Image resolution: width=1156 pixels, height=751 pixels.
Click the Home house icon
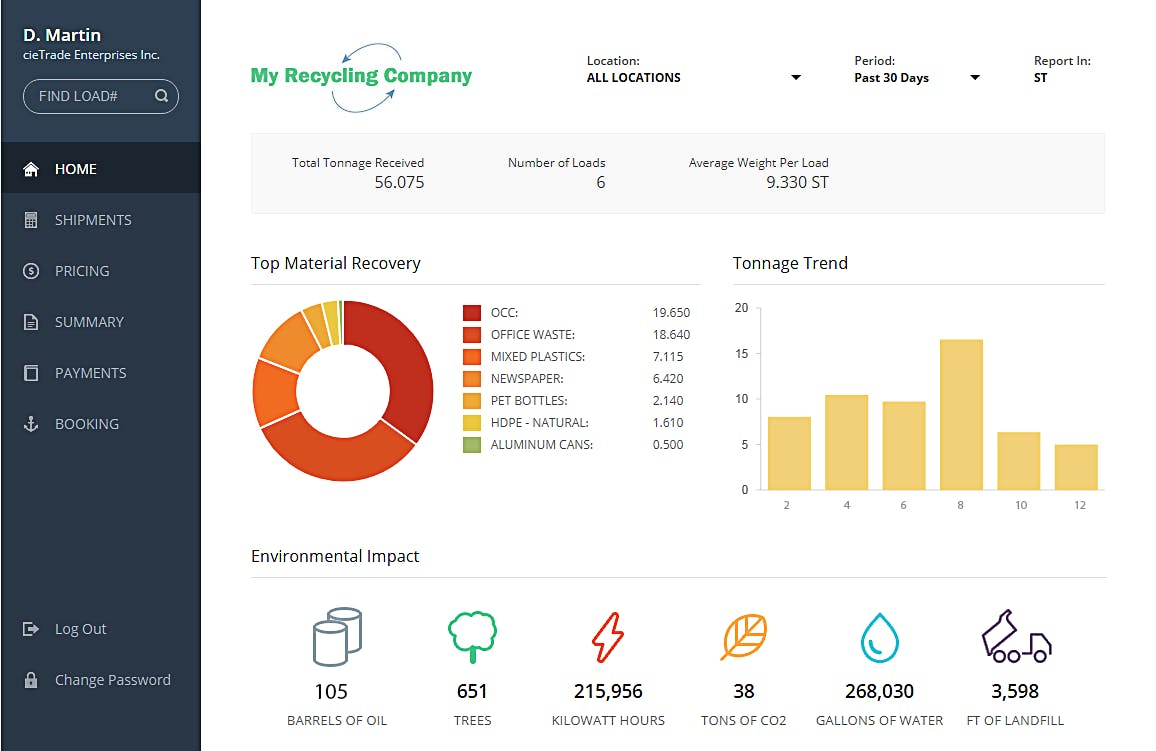[30, 170]
